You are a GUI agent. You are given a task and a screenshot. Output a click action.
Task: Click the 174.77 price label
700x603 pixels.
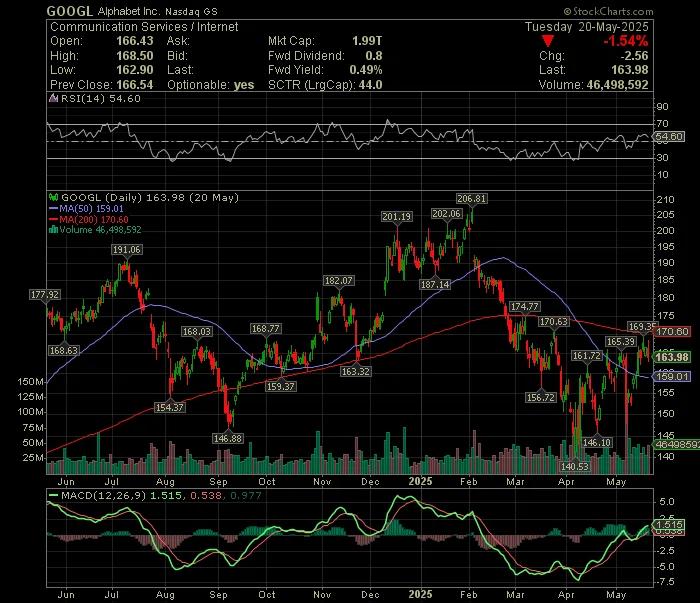525,307
